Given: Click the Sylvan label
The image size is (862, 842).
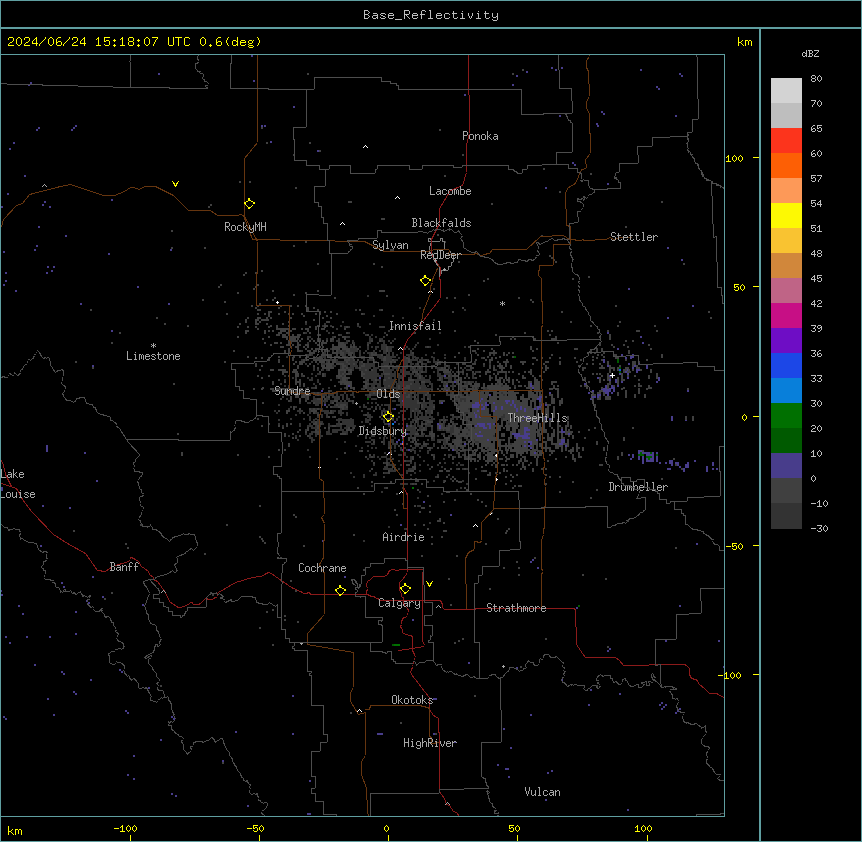Looking at the screenshot, I should coord(390,245).
